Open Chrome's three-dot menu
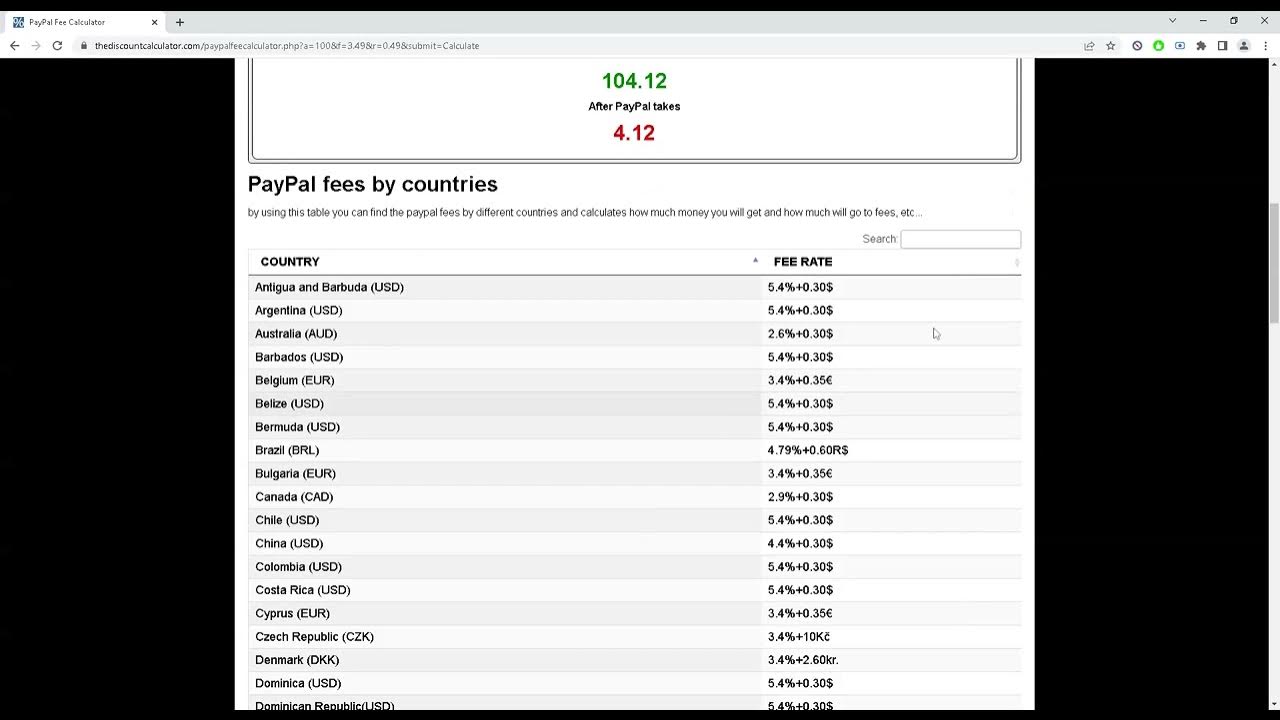The height and width of the screenshot is (720, 1280). [1265, 46]
